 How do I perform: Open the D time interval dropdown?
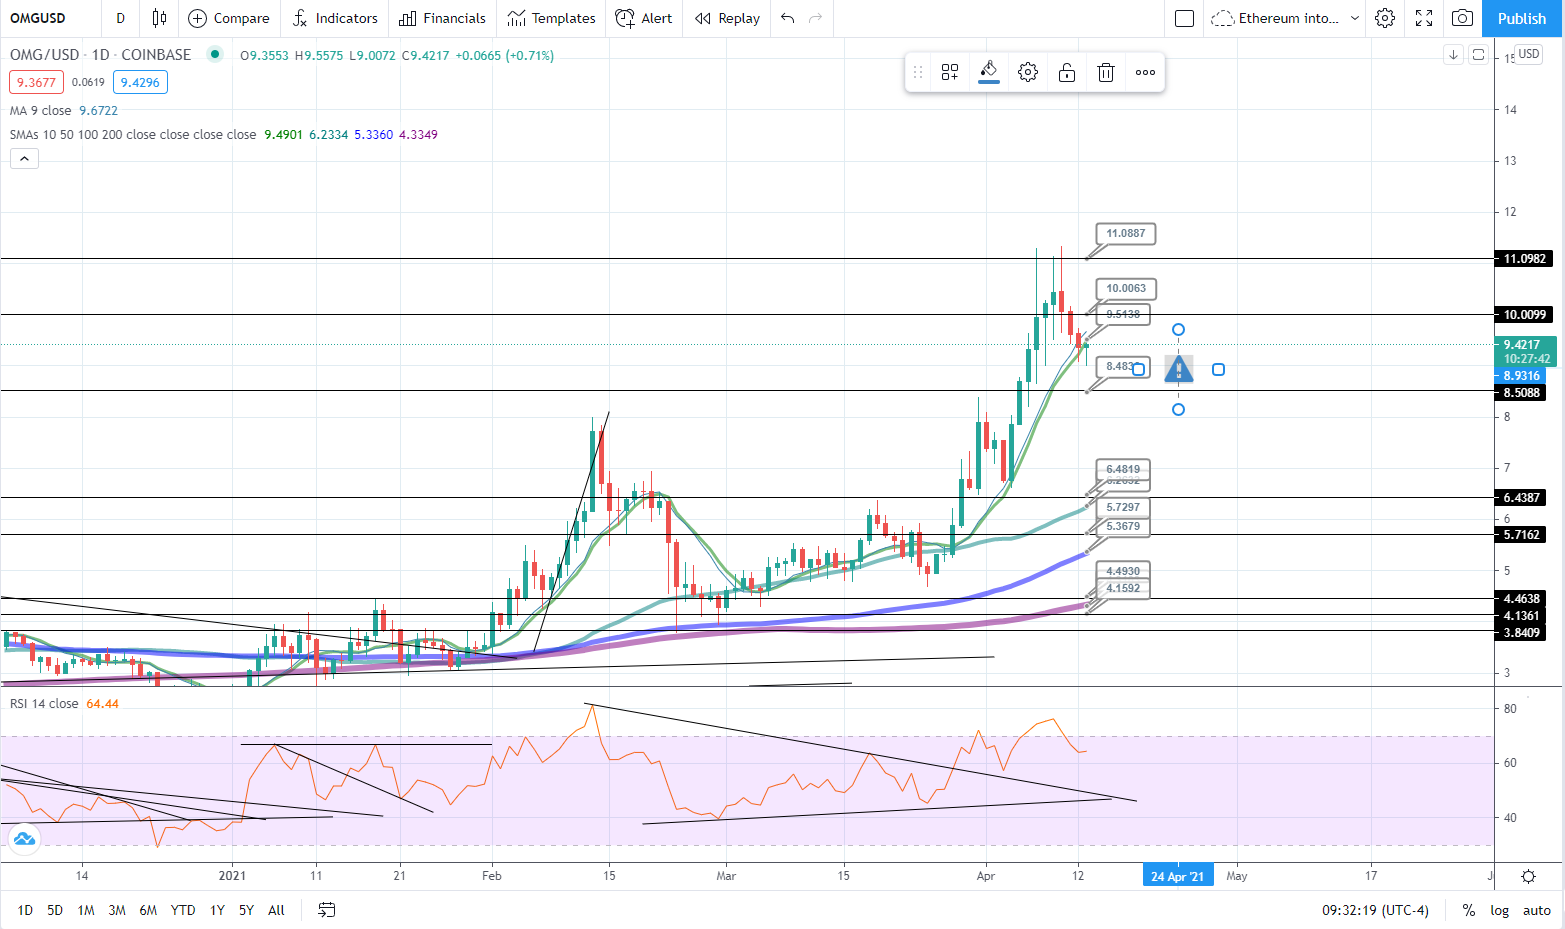[x=120, y=18]
